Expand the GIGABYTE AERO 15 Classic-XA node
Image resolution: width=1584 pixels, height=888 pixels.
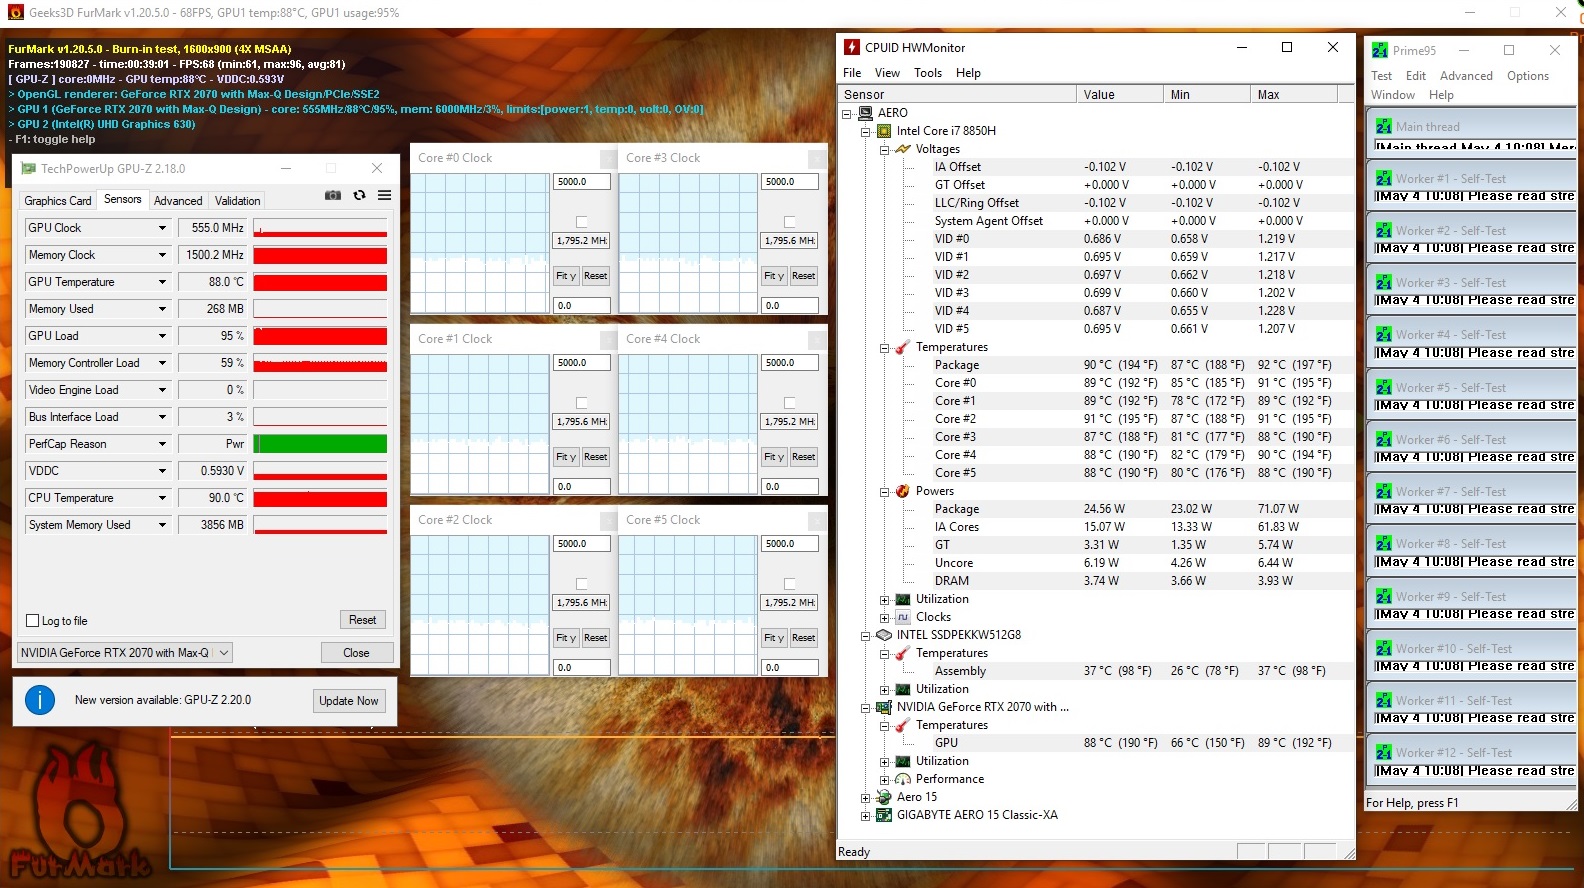point(866,815)
